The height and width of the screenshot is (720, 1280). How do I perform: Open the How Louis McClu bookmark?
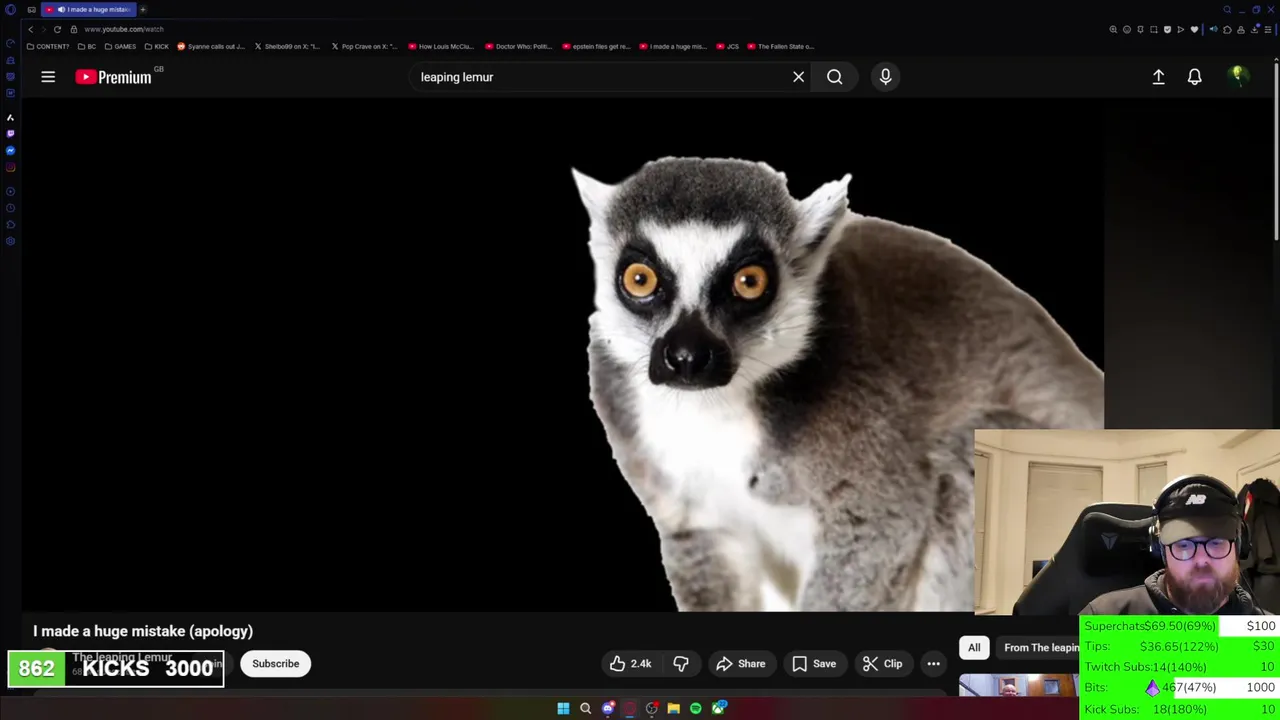click(x=441, y=46)
